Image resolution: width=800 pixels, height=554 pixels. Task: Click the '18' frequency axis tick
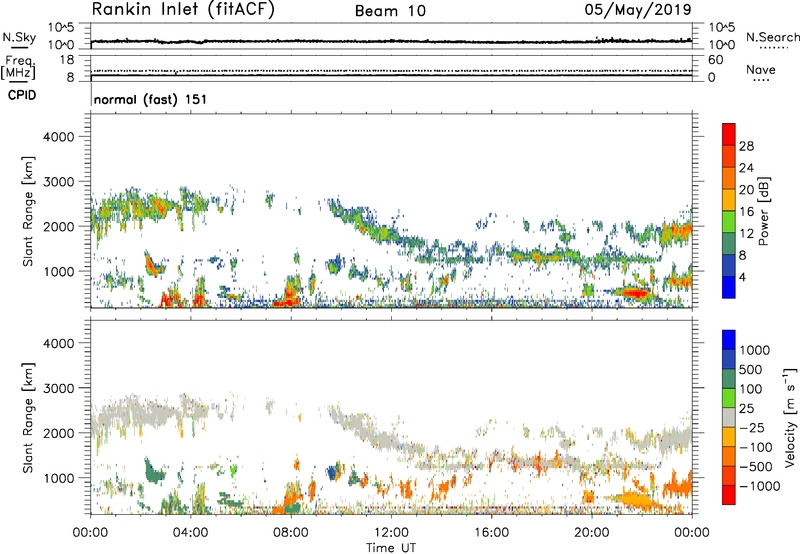[x=67, y=60]
